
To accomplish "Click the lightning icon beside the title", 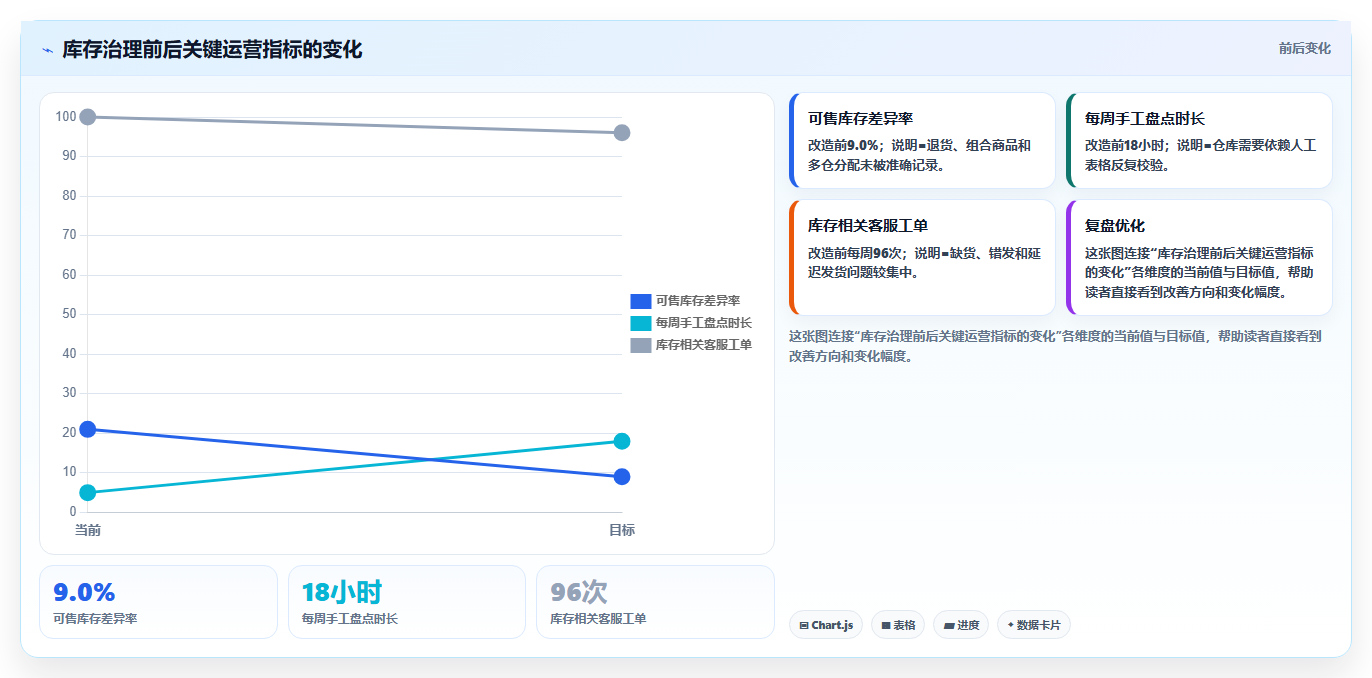I will [47, 50].
